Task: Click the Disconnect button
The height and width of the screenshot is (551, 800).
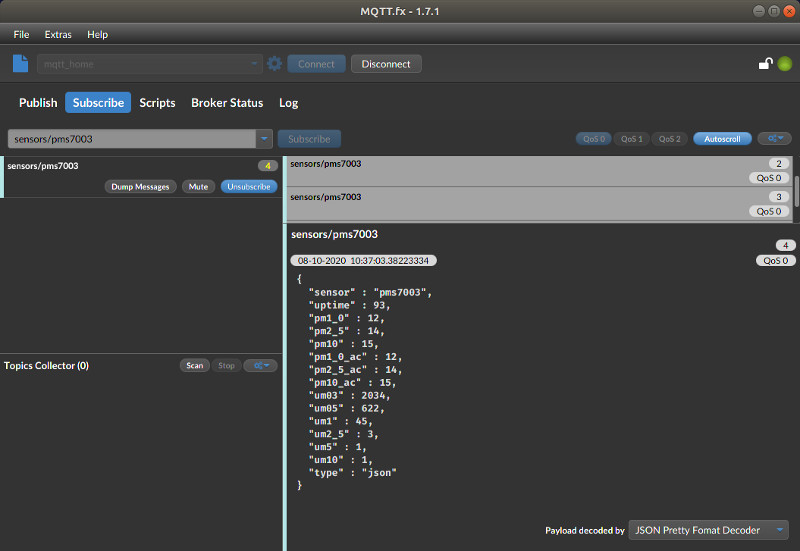Action: tap(386, 64)
